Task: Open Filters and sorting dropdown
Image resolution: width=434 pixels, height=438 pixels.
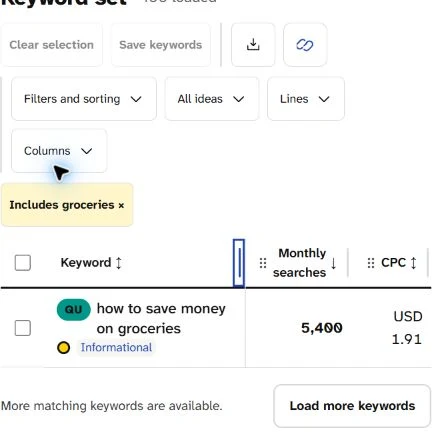Action: click(x=84, y=99)
